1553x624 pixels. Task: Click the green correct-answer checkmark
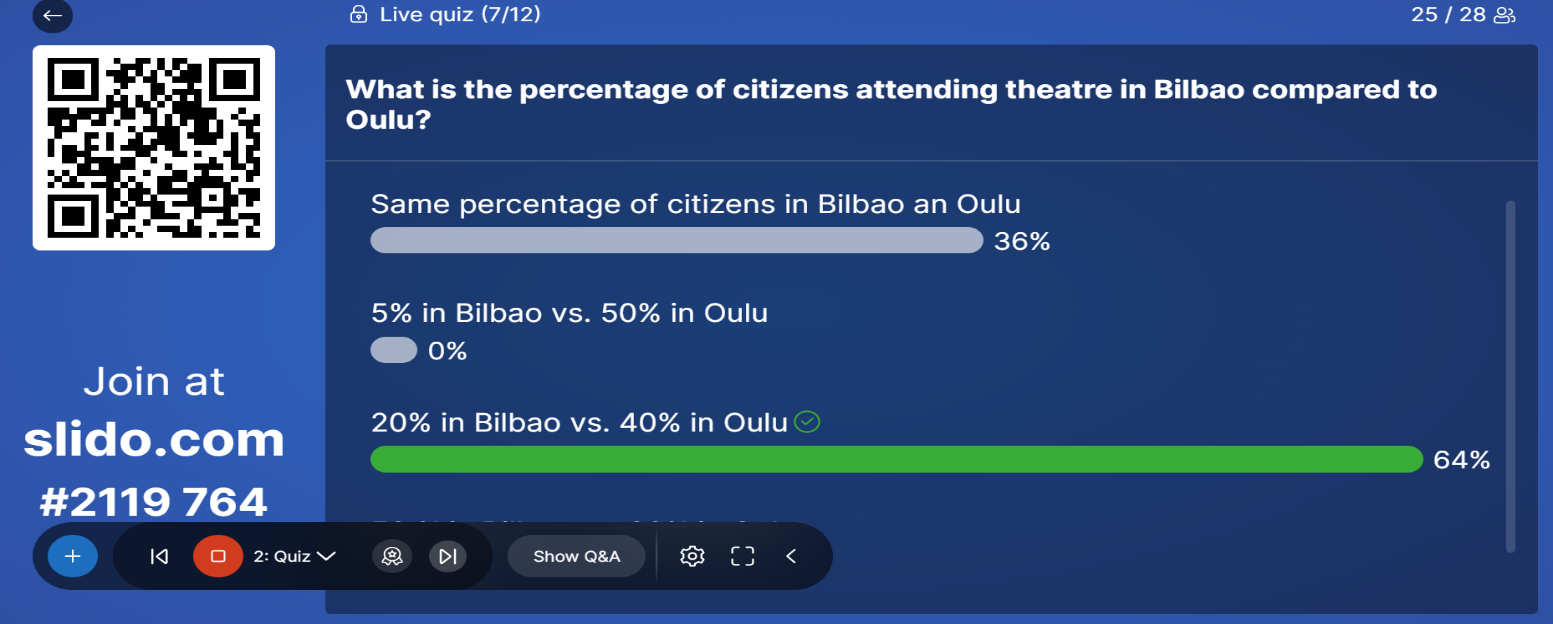[807, 423]
